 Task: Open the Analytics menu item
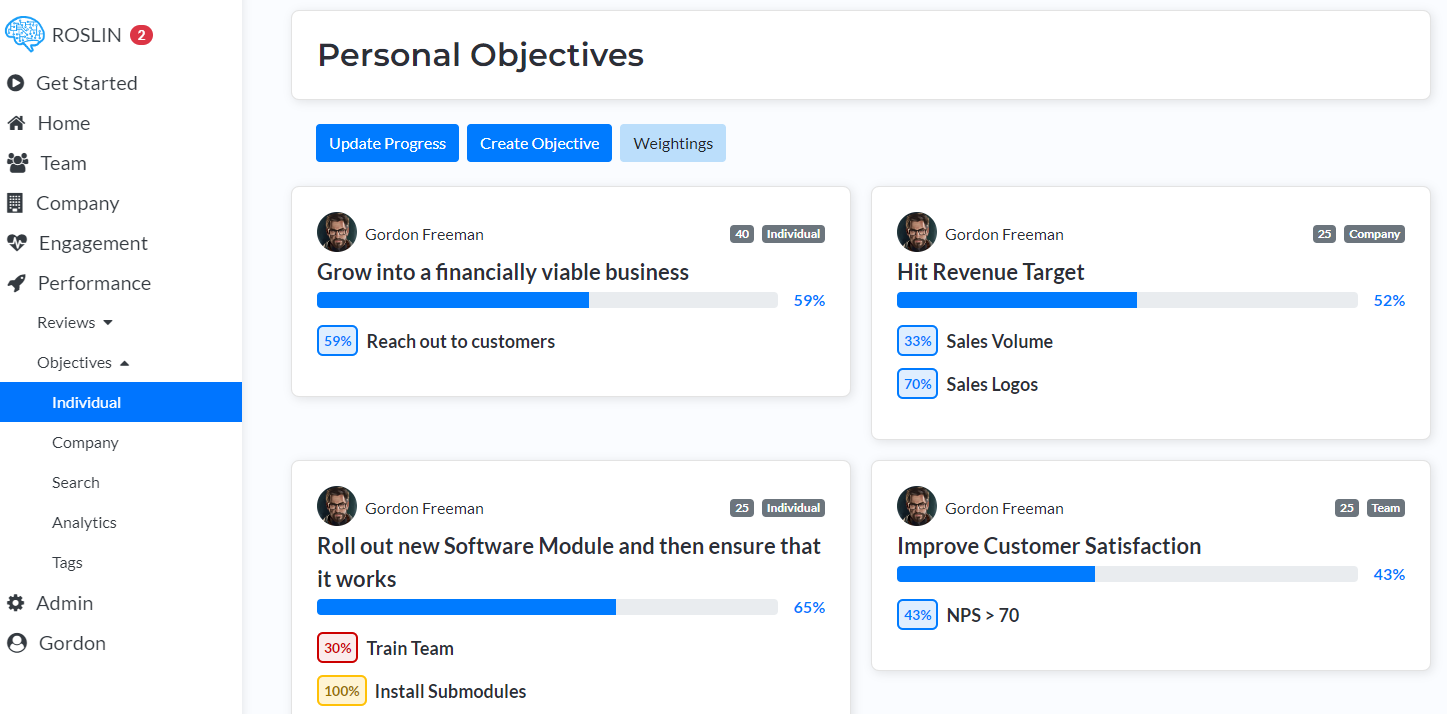[x=84, y=522]
